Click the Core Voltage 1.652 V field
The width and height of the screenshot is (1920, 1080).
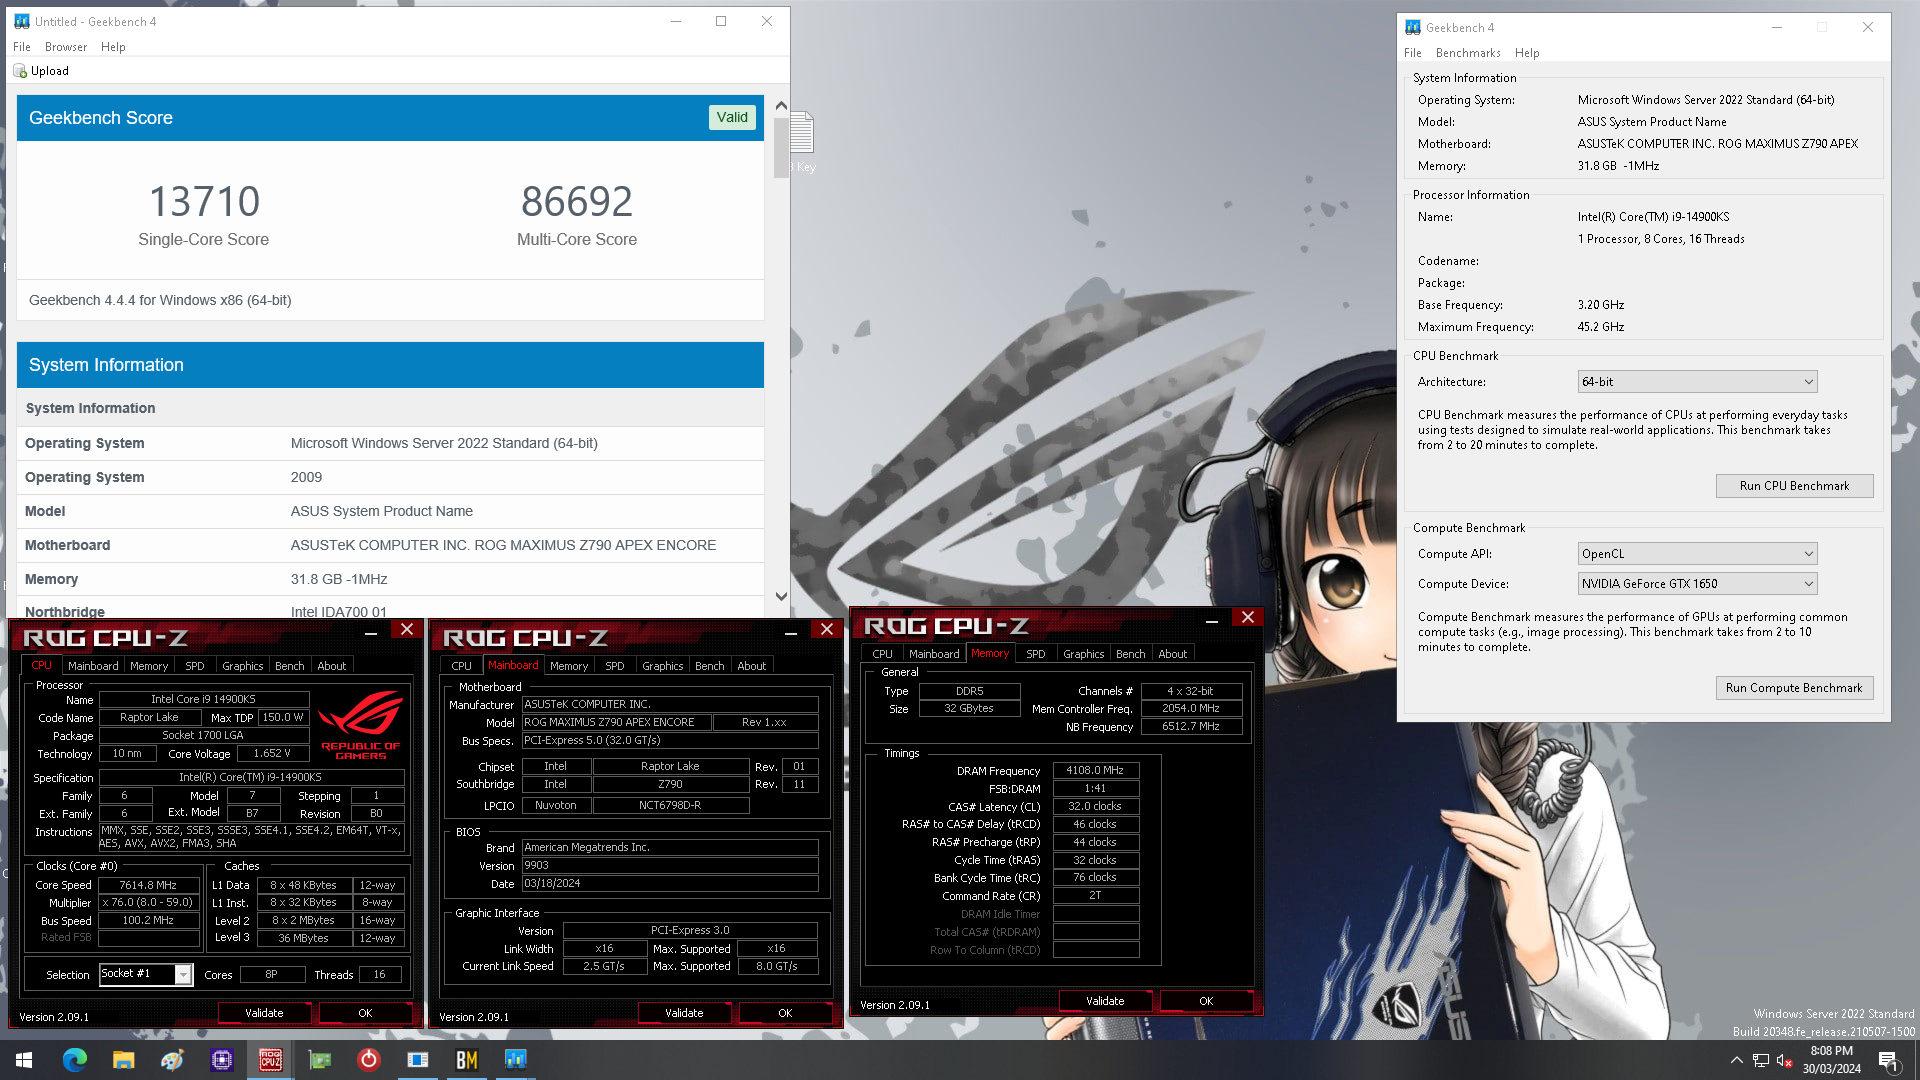pos(272,754)
